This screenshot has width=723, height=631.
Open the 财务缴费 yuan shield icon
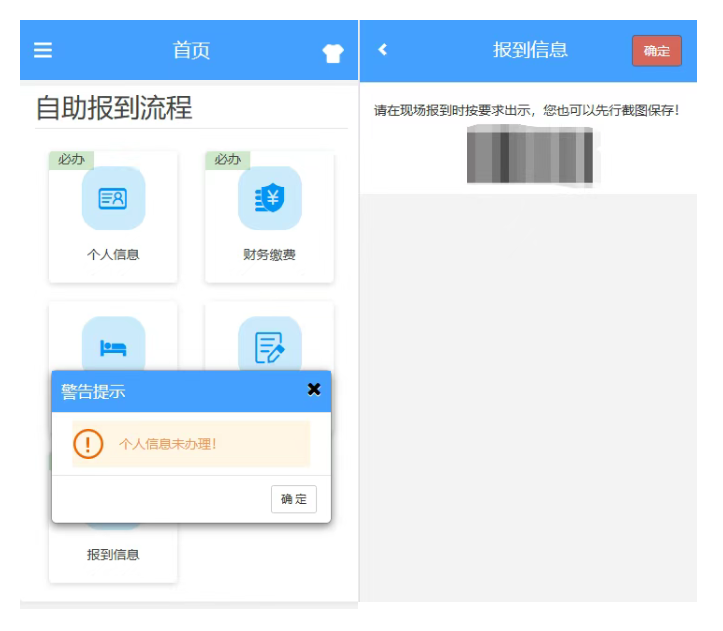[x=269, y=198]
